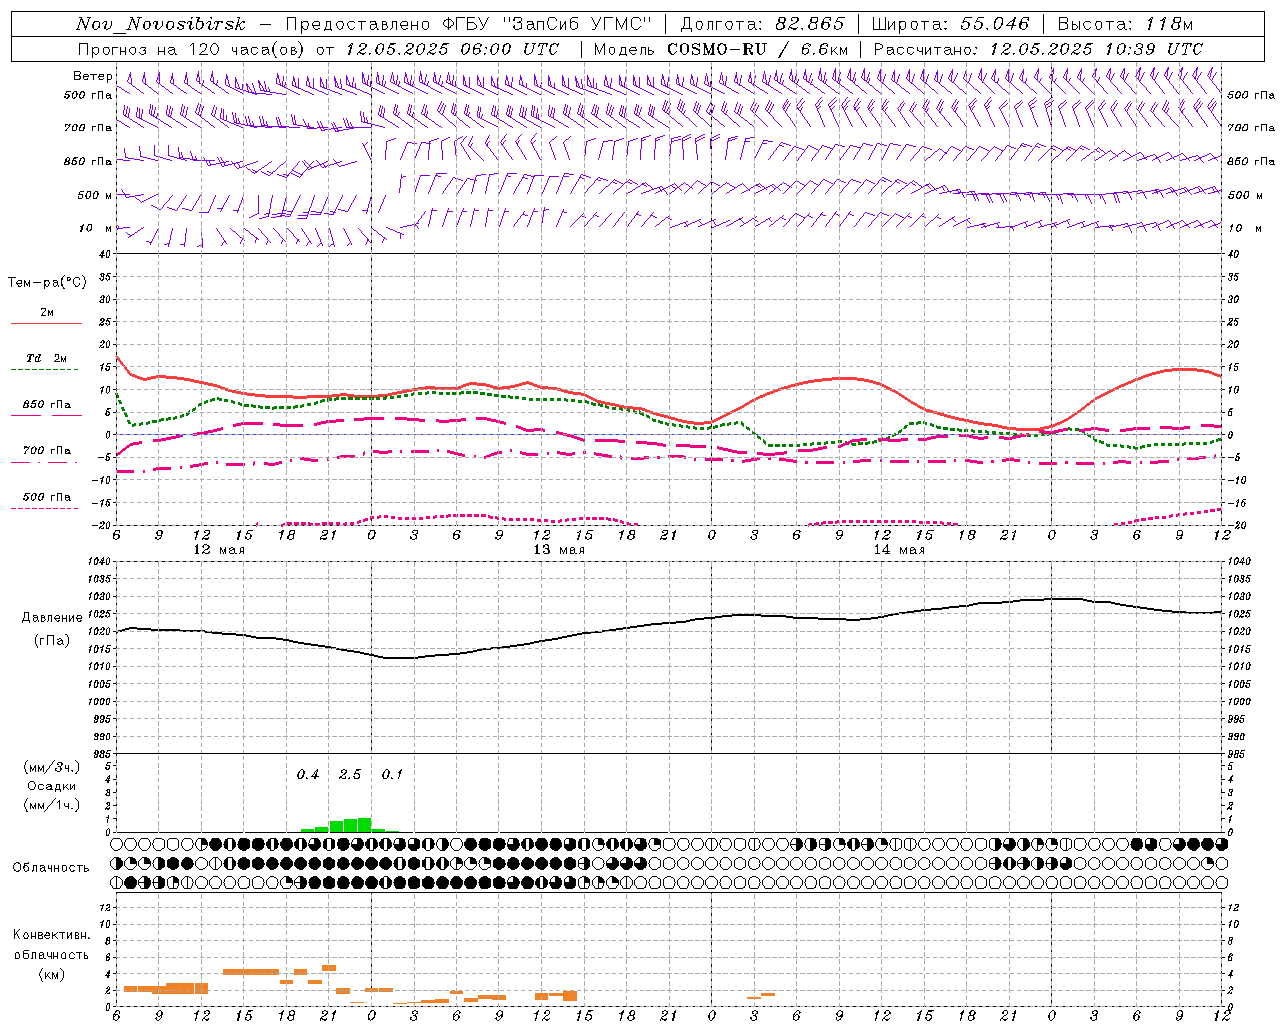Click the longitude value Долгота: 82.865
This screenshot has height=1024, width=1280.
[x=762, y=24]
